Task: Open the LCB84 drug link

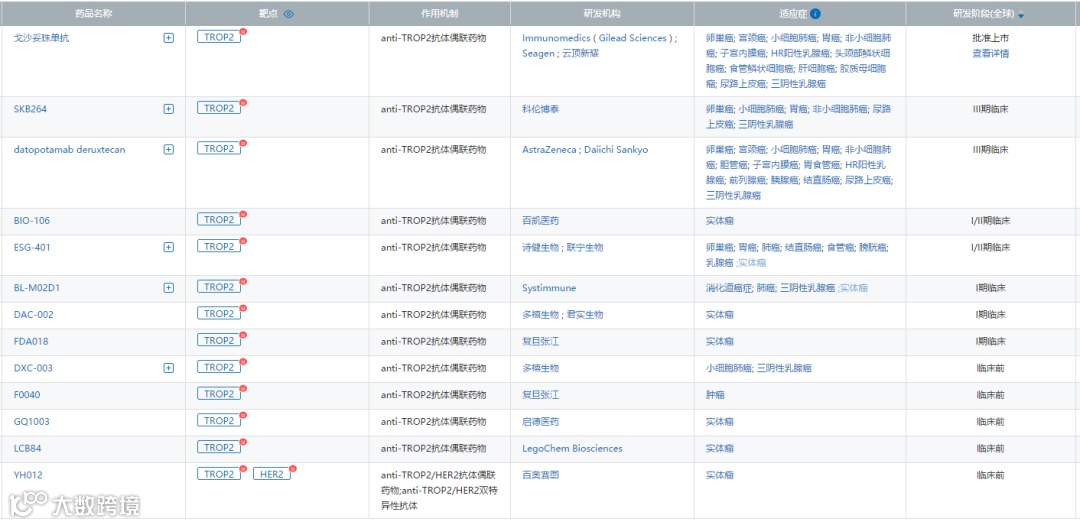Action: tap(28, 448)
